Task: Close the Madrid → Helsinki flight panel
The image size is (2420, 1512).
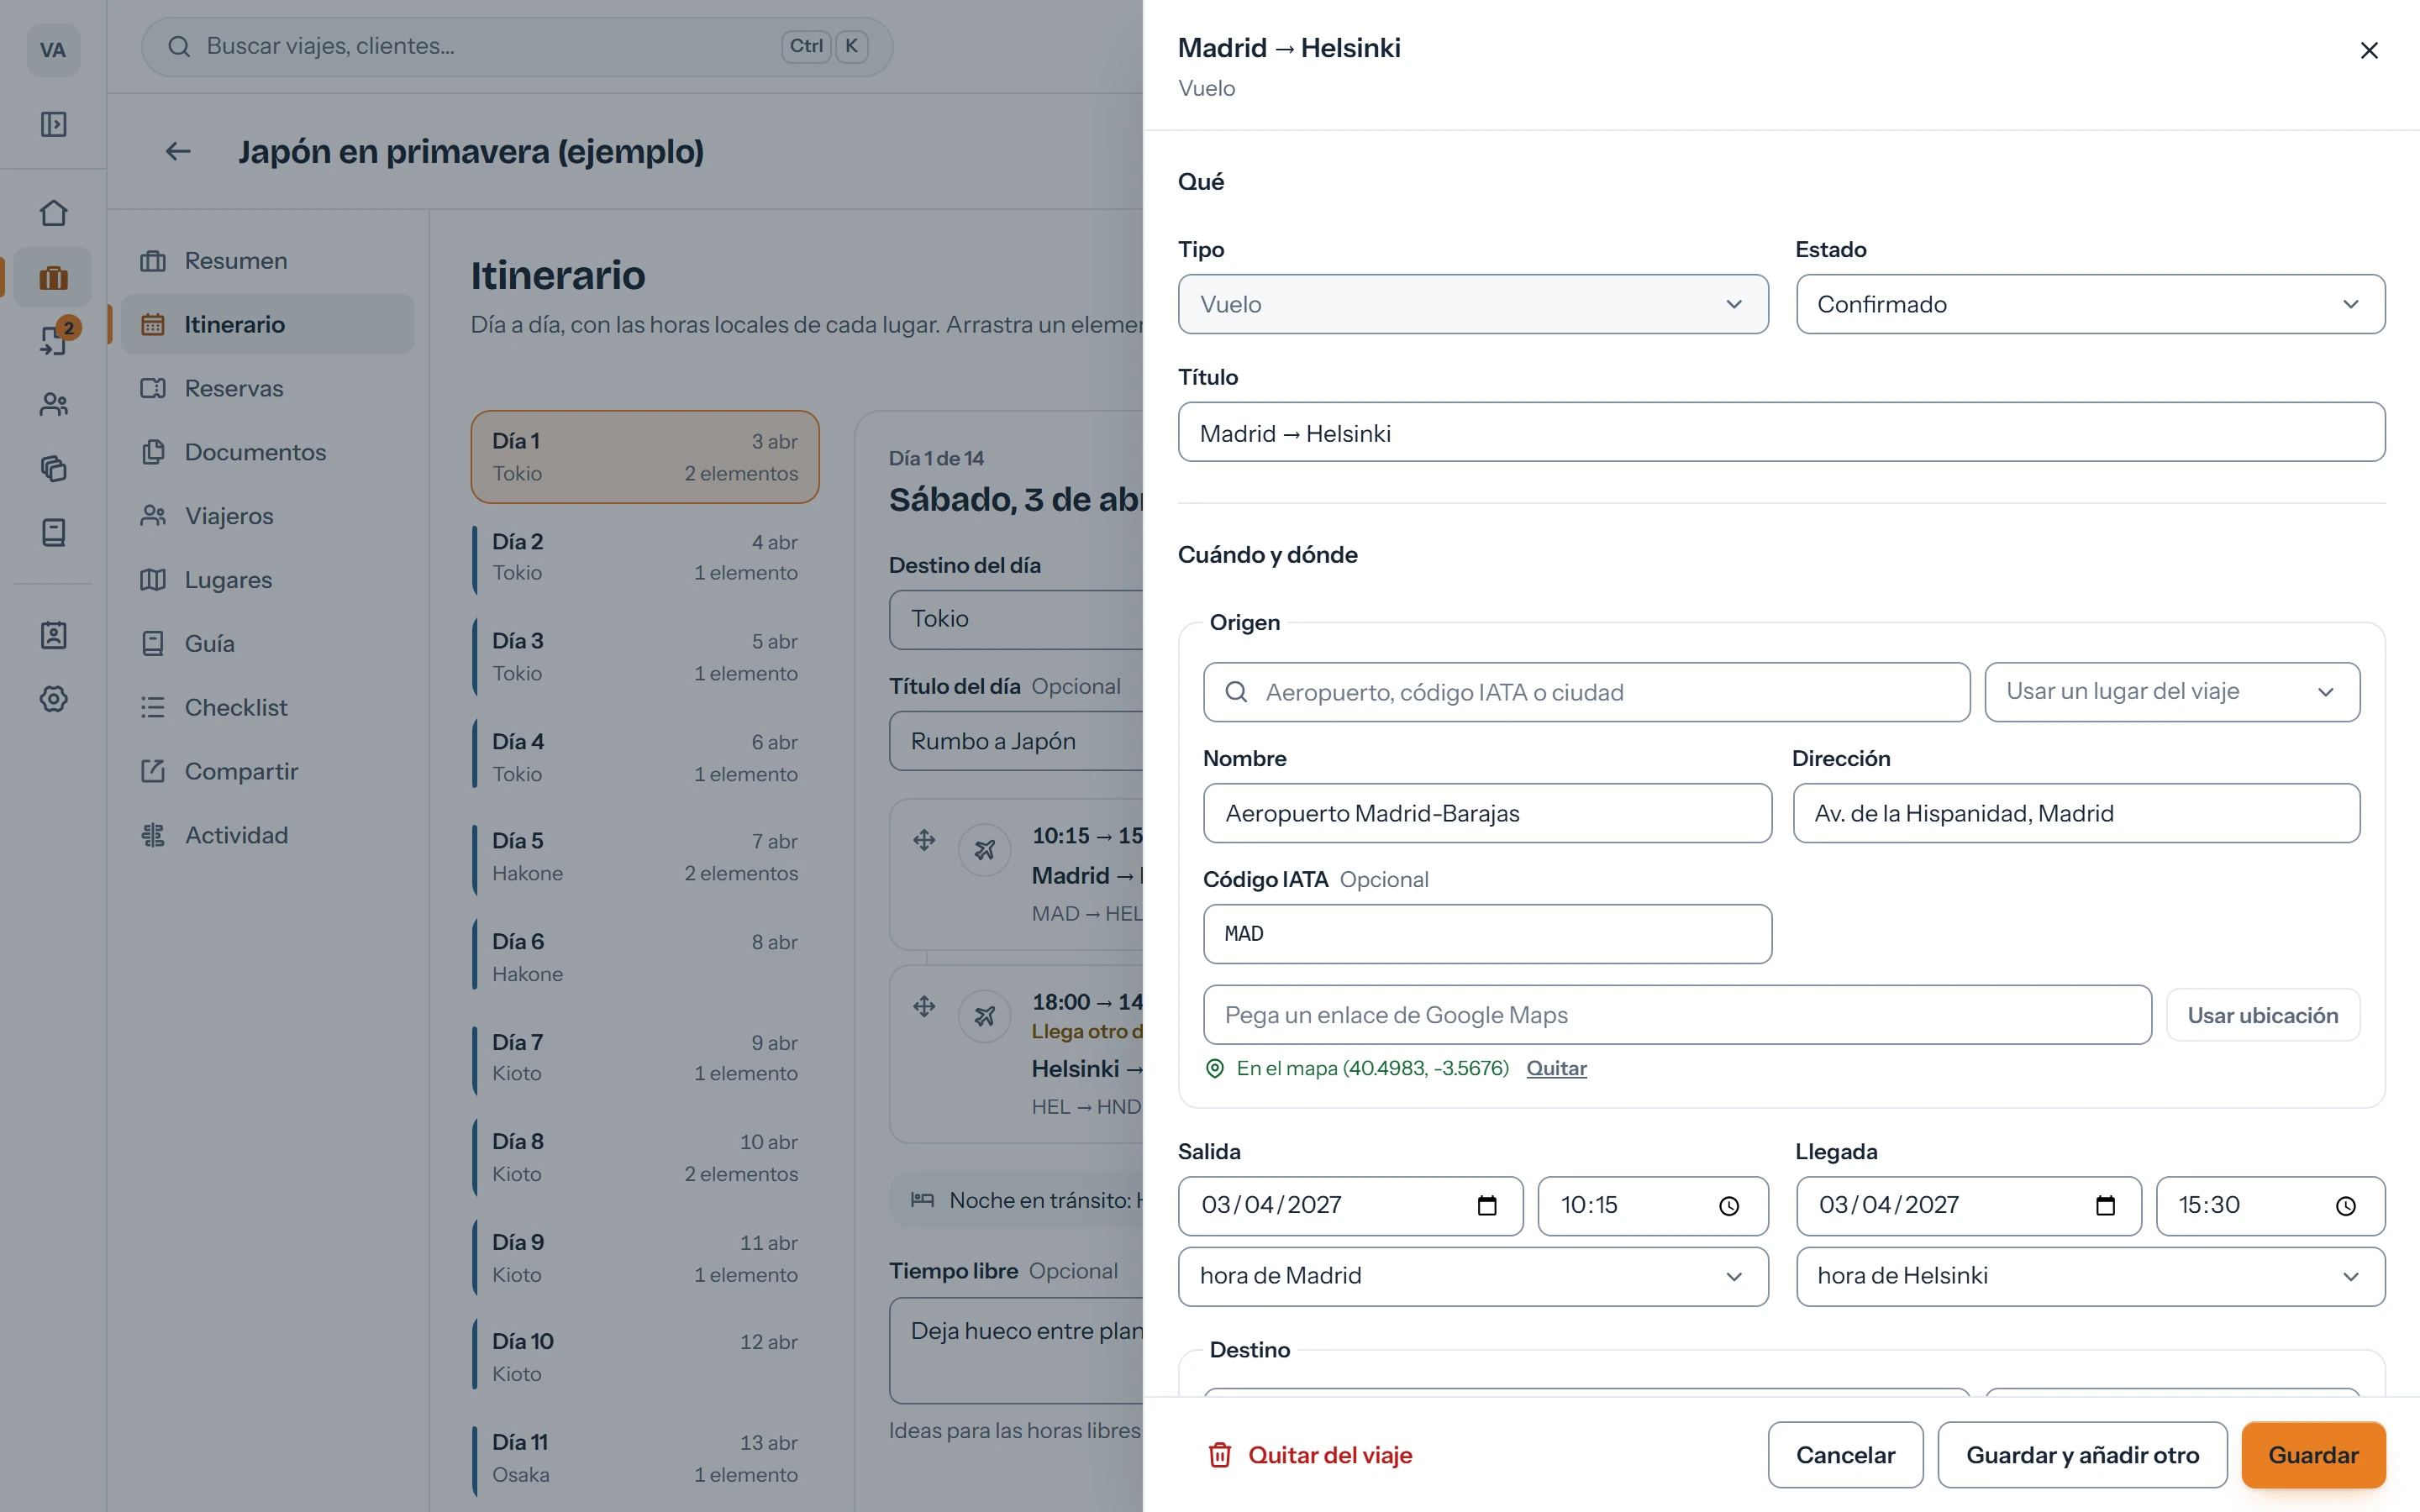Action: (2368, 50)
